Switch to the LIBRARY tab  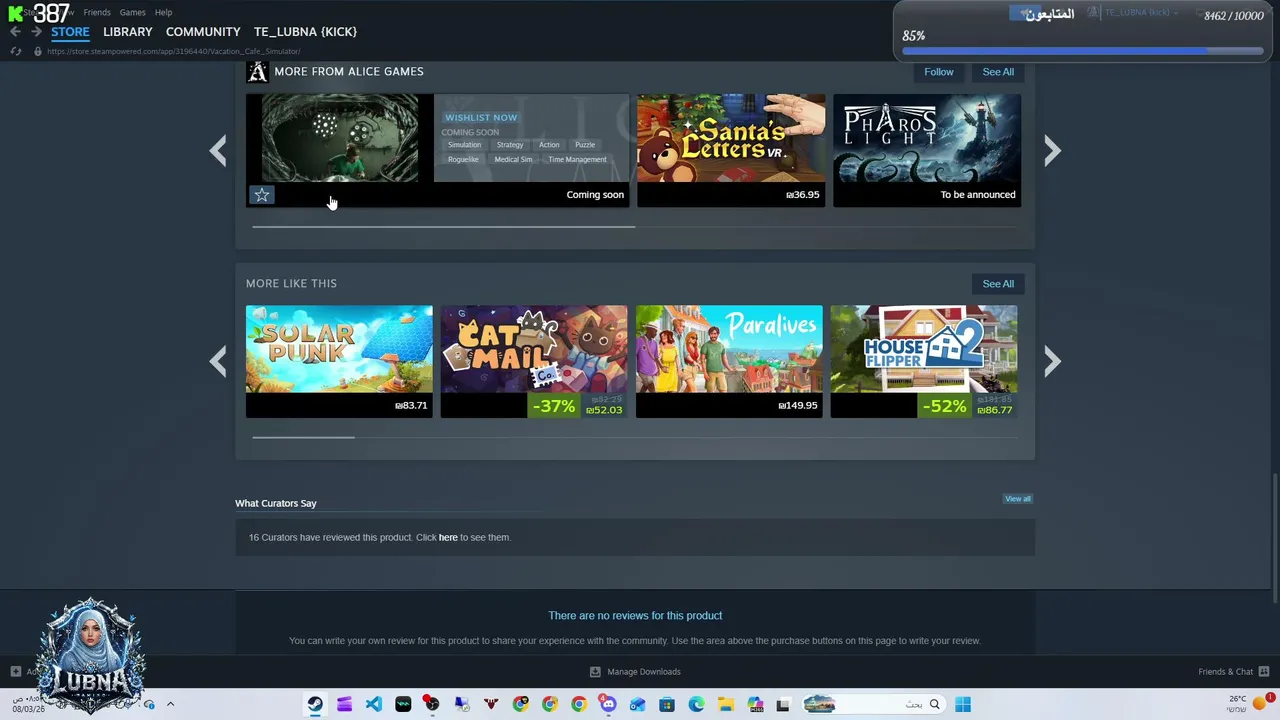(x=128, y=32)
